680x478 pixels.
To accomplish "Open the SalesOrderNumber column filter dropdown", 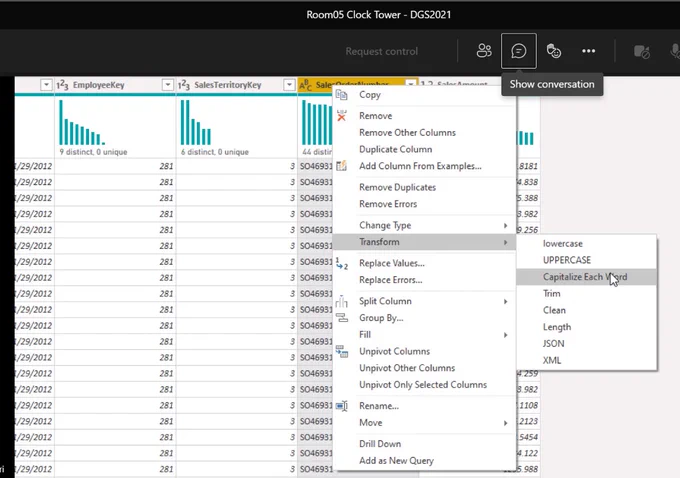I will [x=410, y=83].
